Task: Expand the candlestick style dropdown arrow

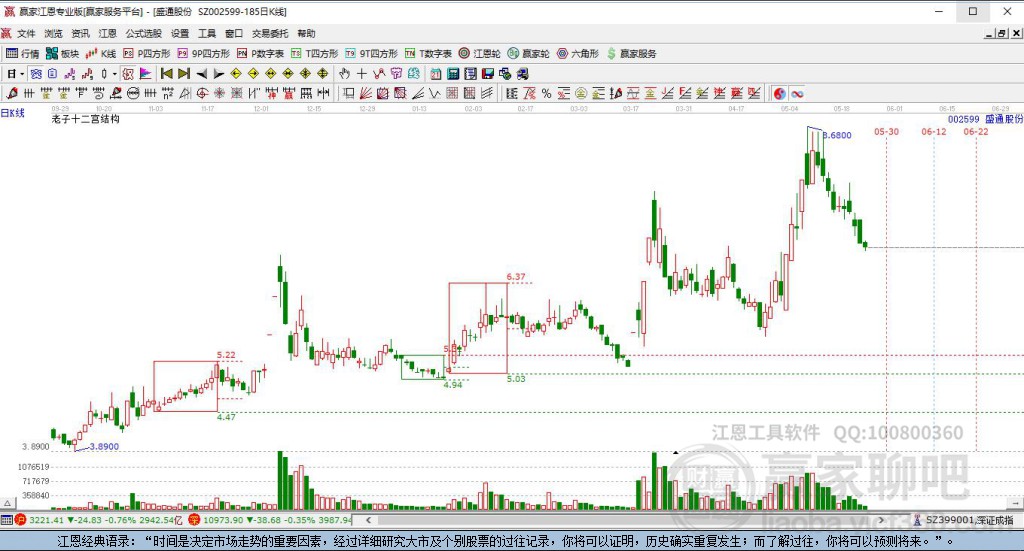Action: click(x=114, y=74)
